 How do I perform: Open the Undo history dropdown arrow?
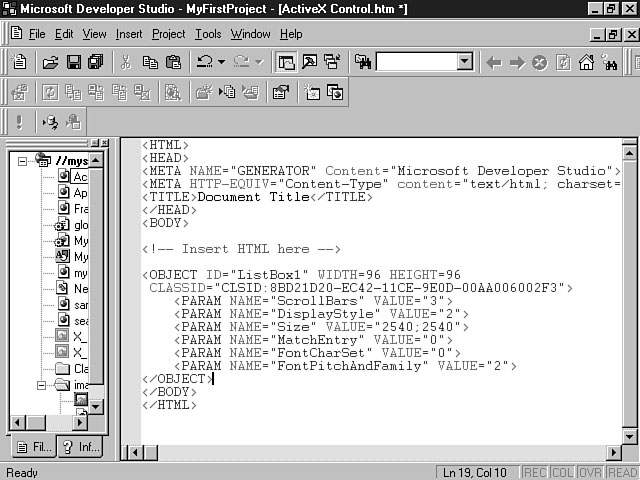pos(220,62)
